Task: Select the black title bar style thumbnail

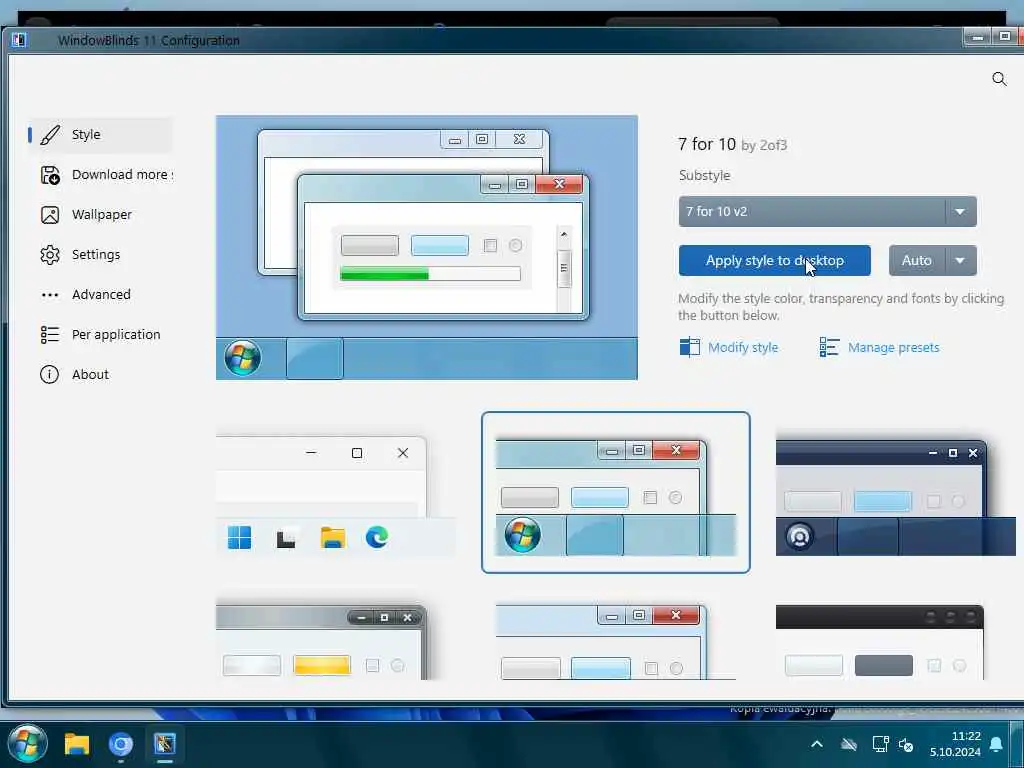Action: [880, 642]
